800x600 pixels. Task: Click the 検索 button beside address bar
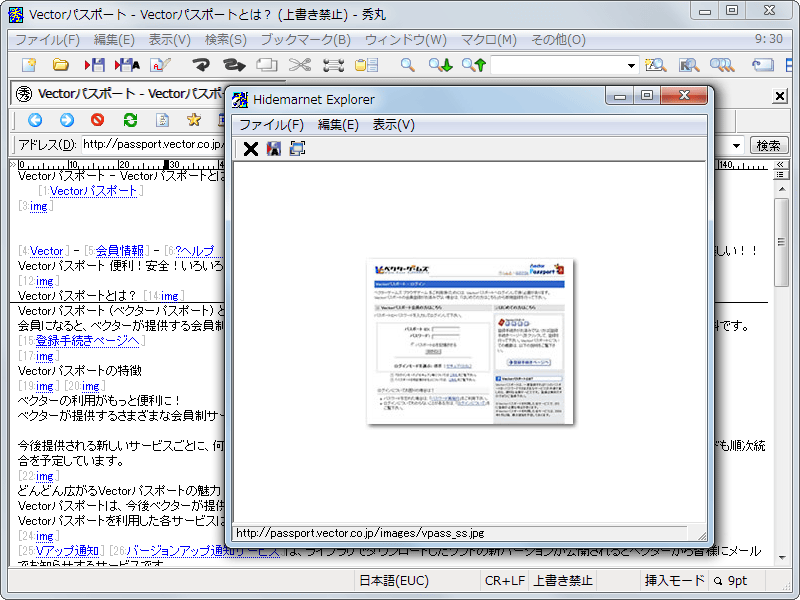point(768,145)
